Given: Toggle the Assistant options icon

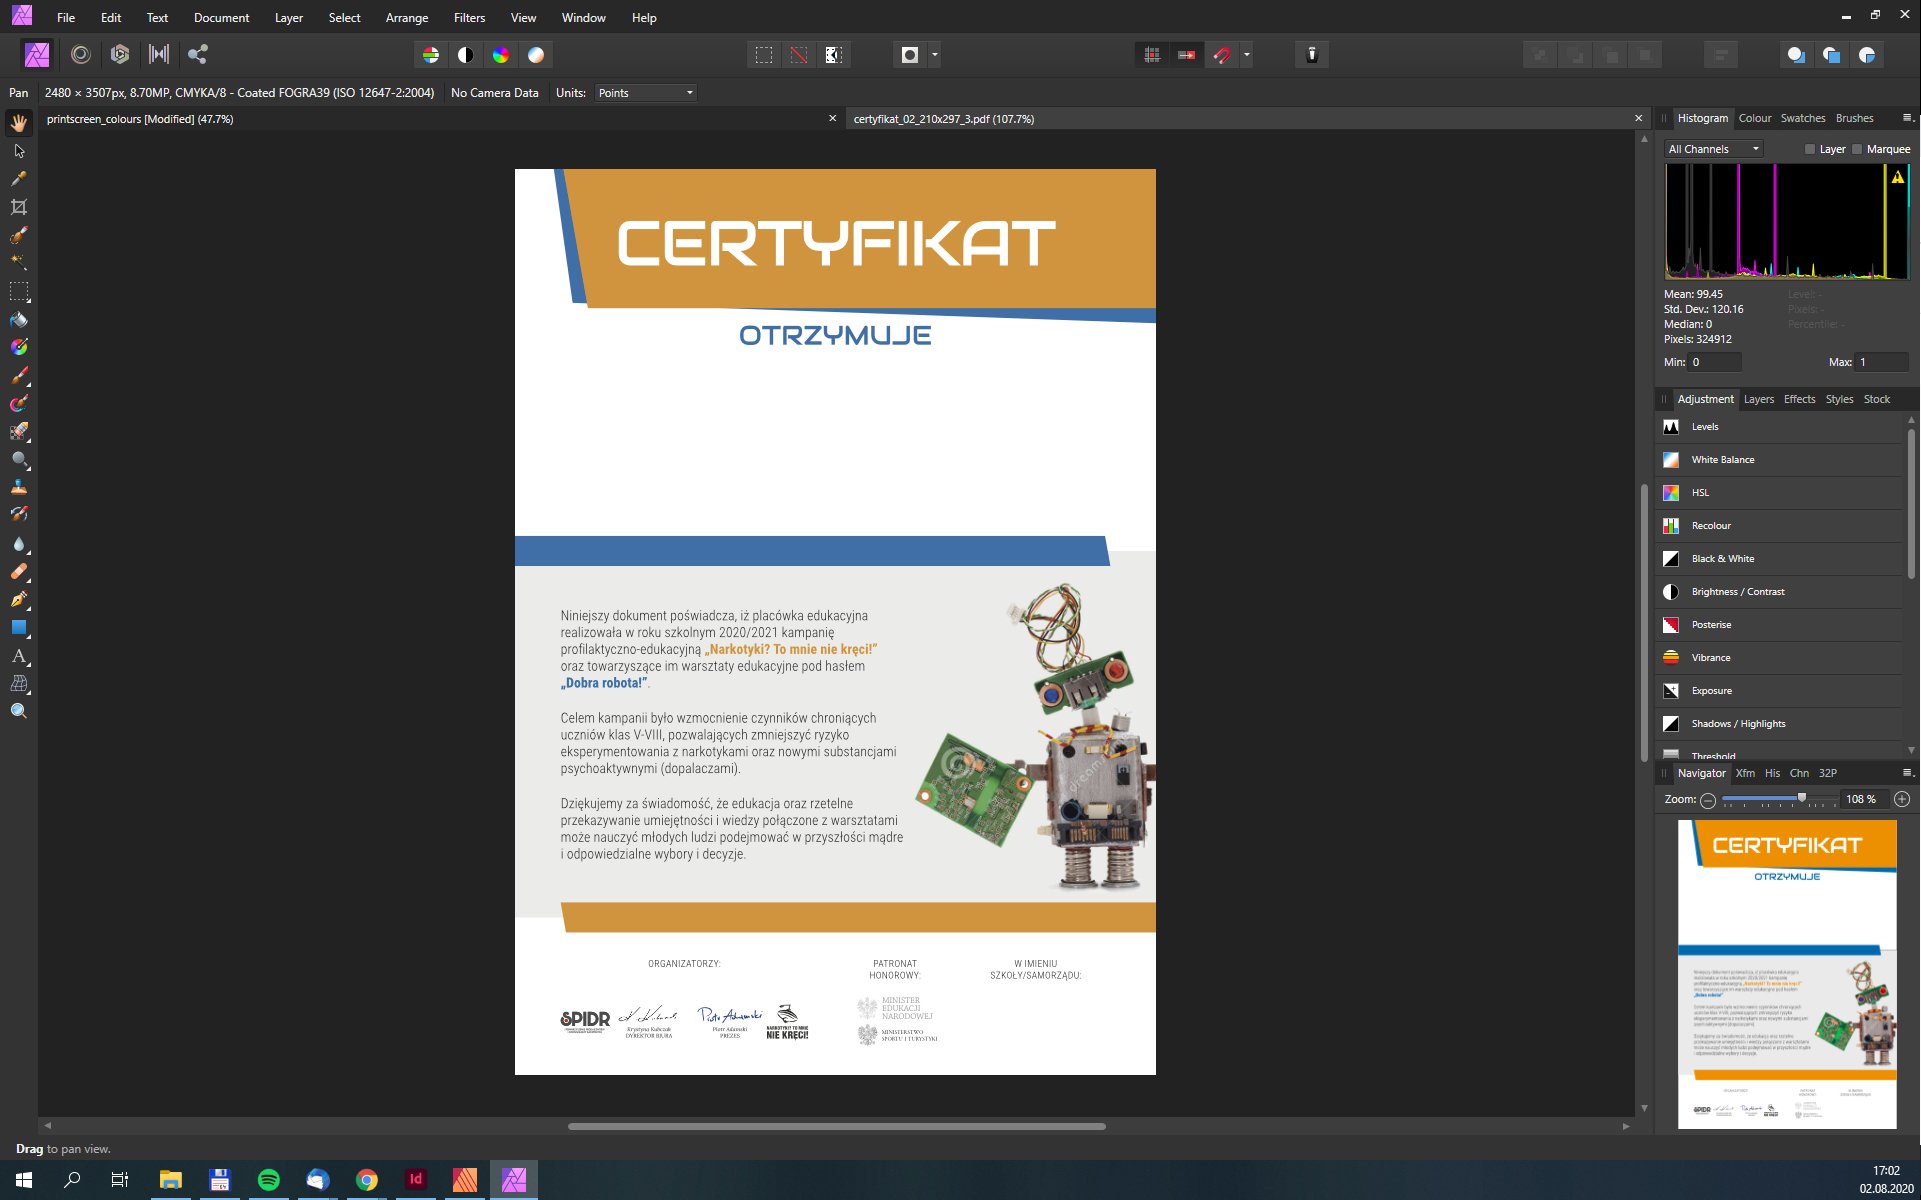Looking at the screenshot, I should click(1312, 55).
